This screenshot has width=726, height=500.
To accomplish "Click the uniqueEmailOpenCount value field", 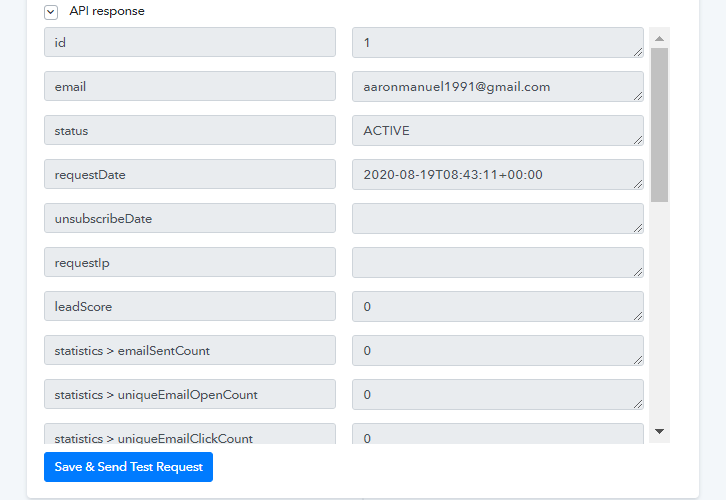I will click(x=498, y=394).
